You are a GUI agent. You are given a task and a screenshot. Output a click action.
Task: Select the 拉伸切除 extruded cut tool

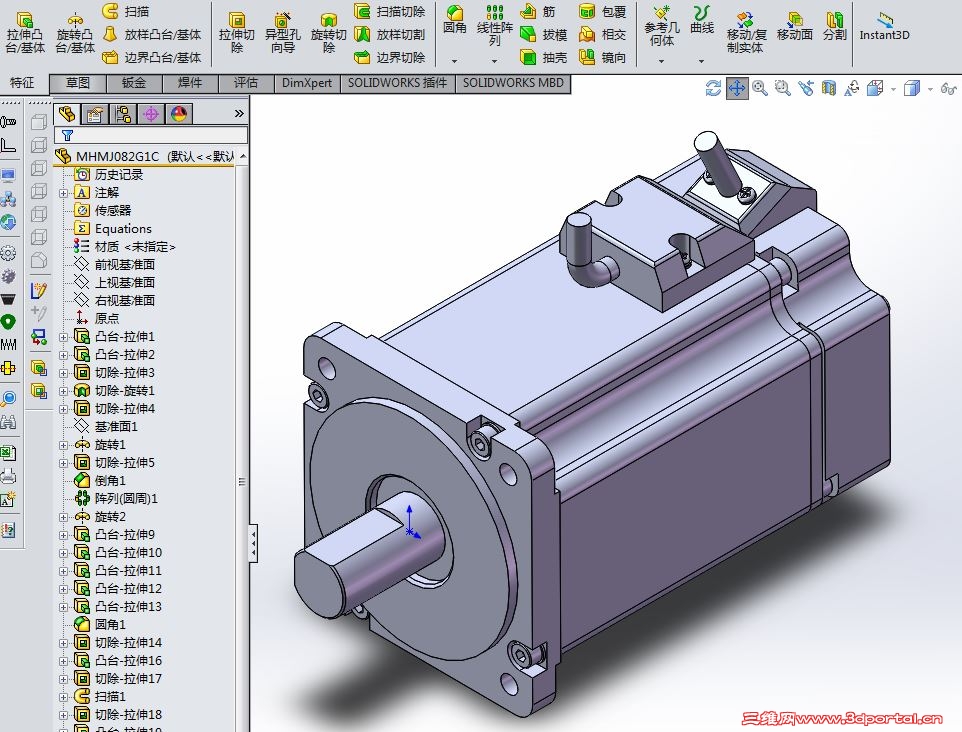pyautogui.click(x=236, y=33)
